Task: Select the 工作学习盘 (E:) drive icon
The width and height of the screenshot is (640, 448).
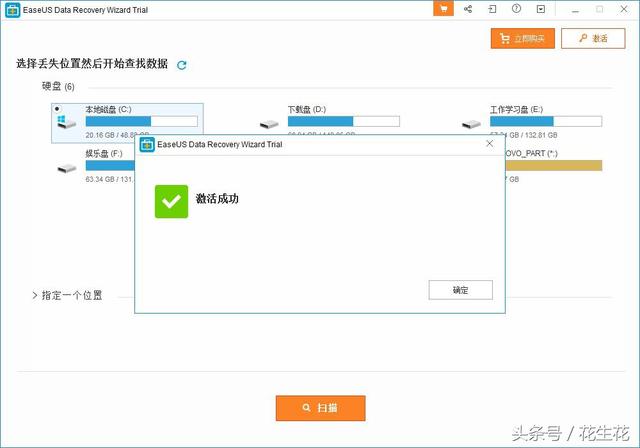Action: tap(471, 124)
